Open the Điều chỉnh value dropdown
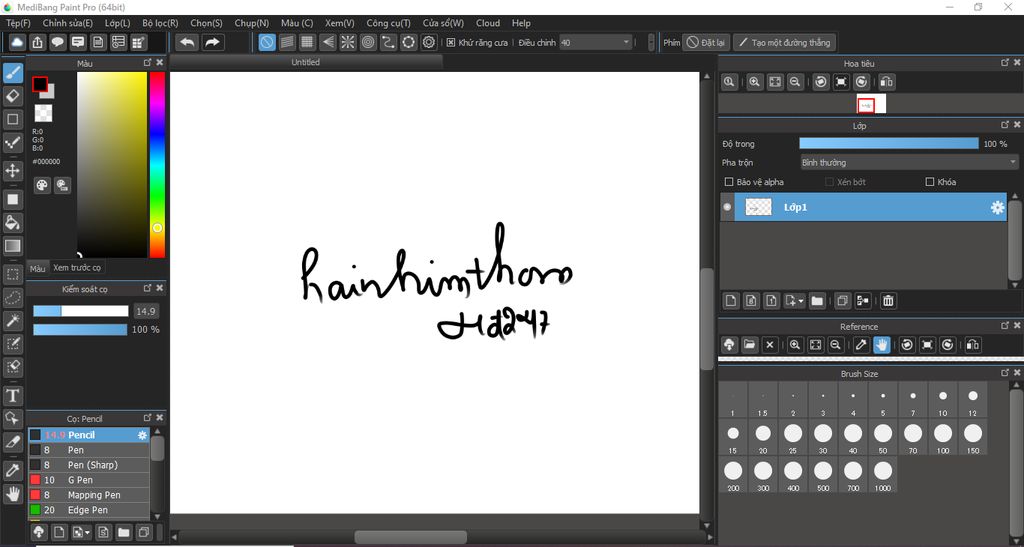Image resolution: width=1024 pixels, height=547 pixels. click(596, 42)
